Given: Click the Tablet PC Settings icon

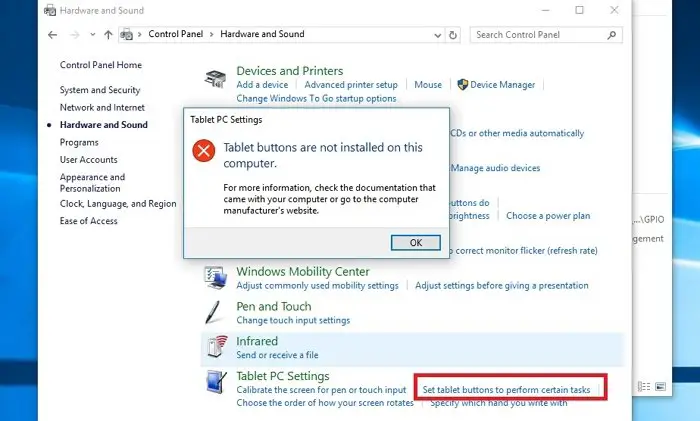Looking at the screenshot, I should (x=217, y=382).
